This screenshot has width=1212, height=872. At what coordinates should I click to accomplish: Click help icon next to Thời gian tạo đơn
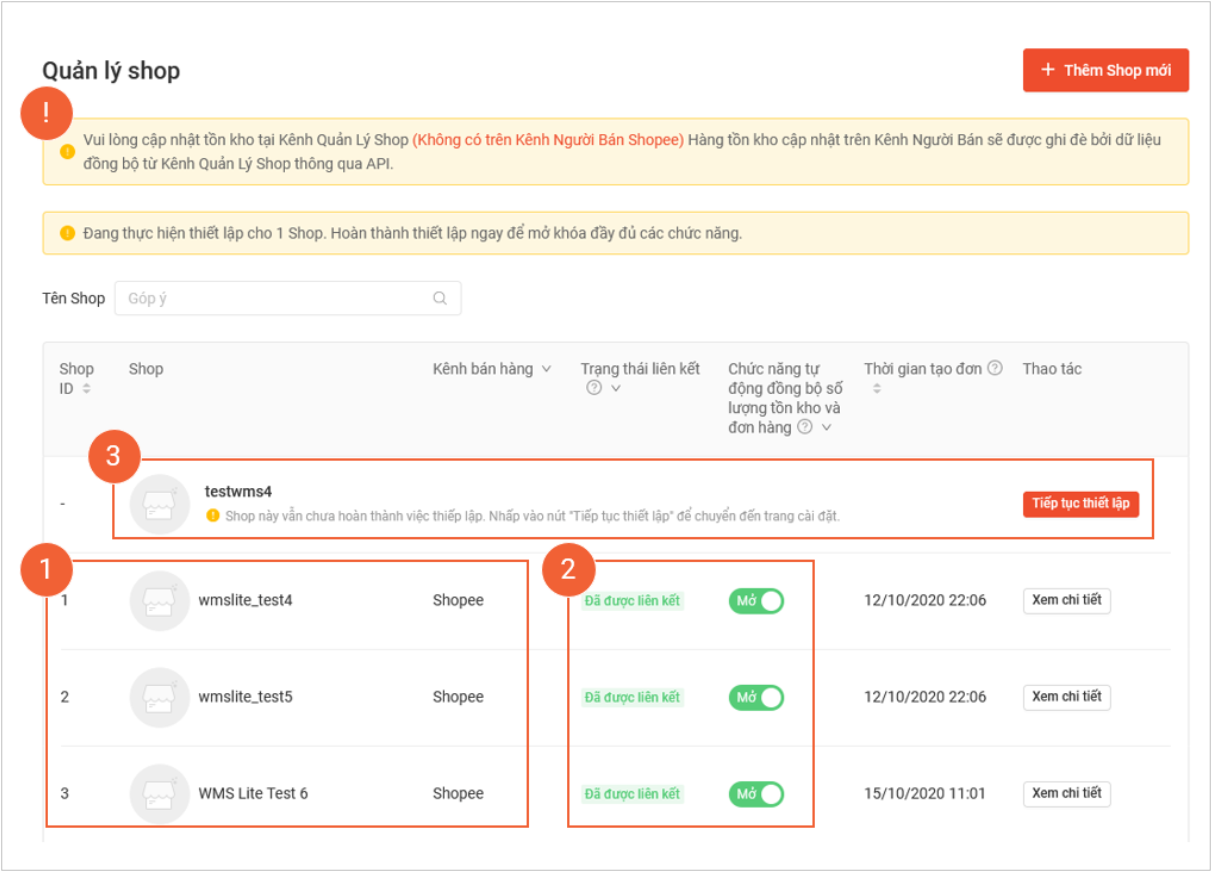pos(995,368)
